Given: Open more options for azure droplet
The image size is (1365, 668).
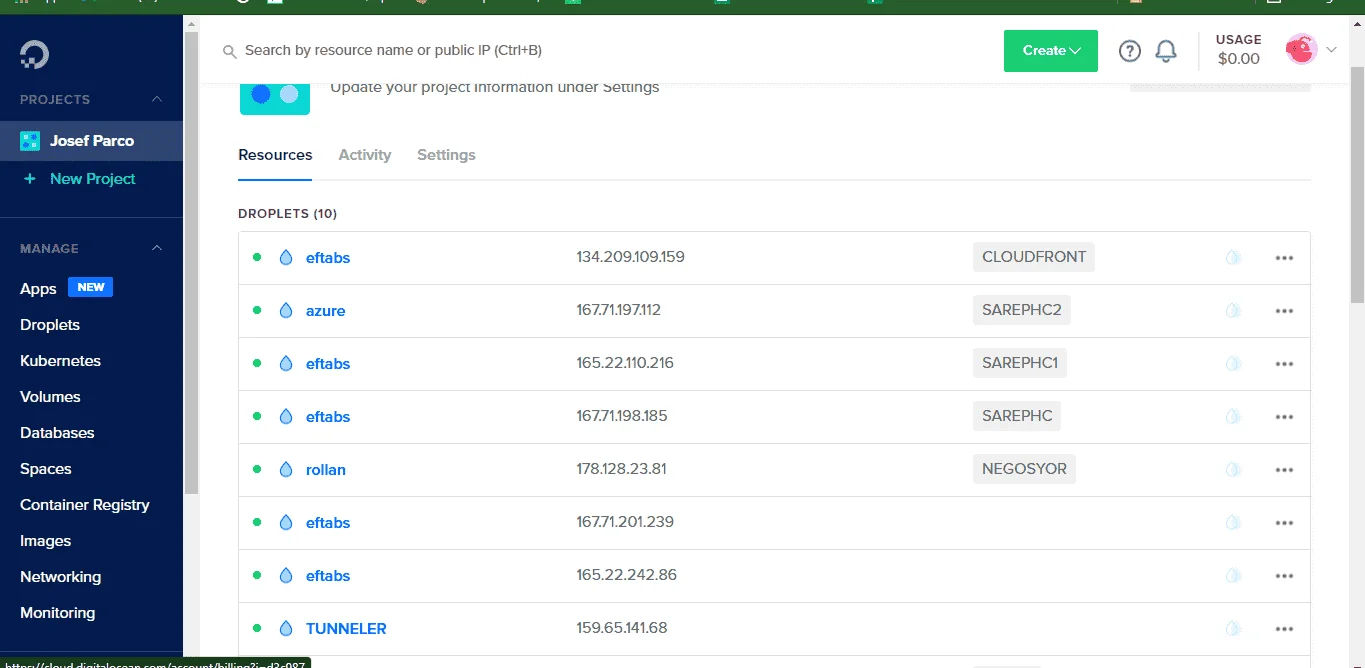Looking at the screenshot, I should point(1285,311).
